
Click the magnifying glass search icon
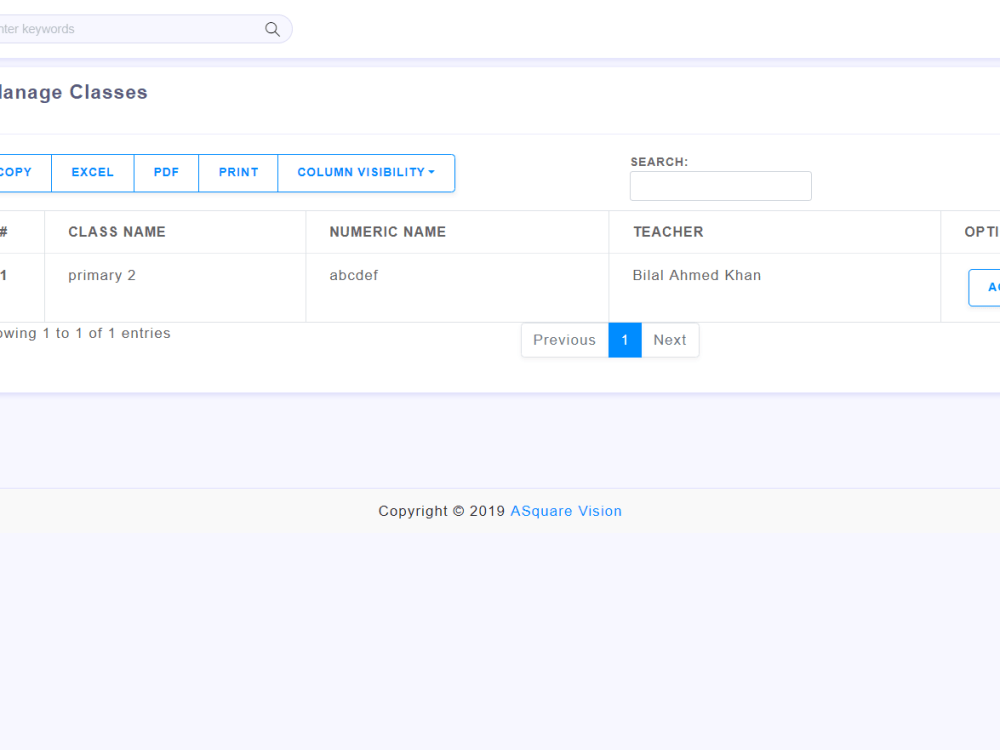point(272,29)
